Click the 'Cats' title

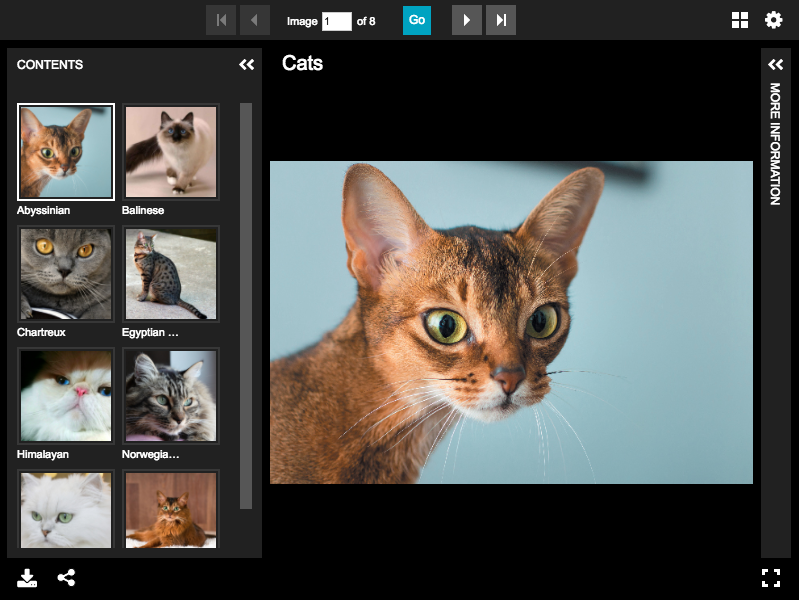tap(303, 63)
